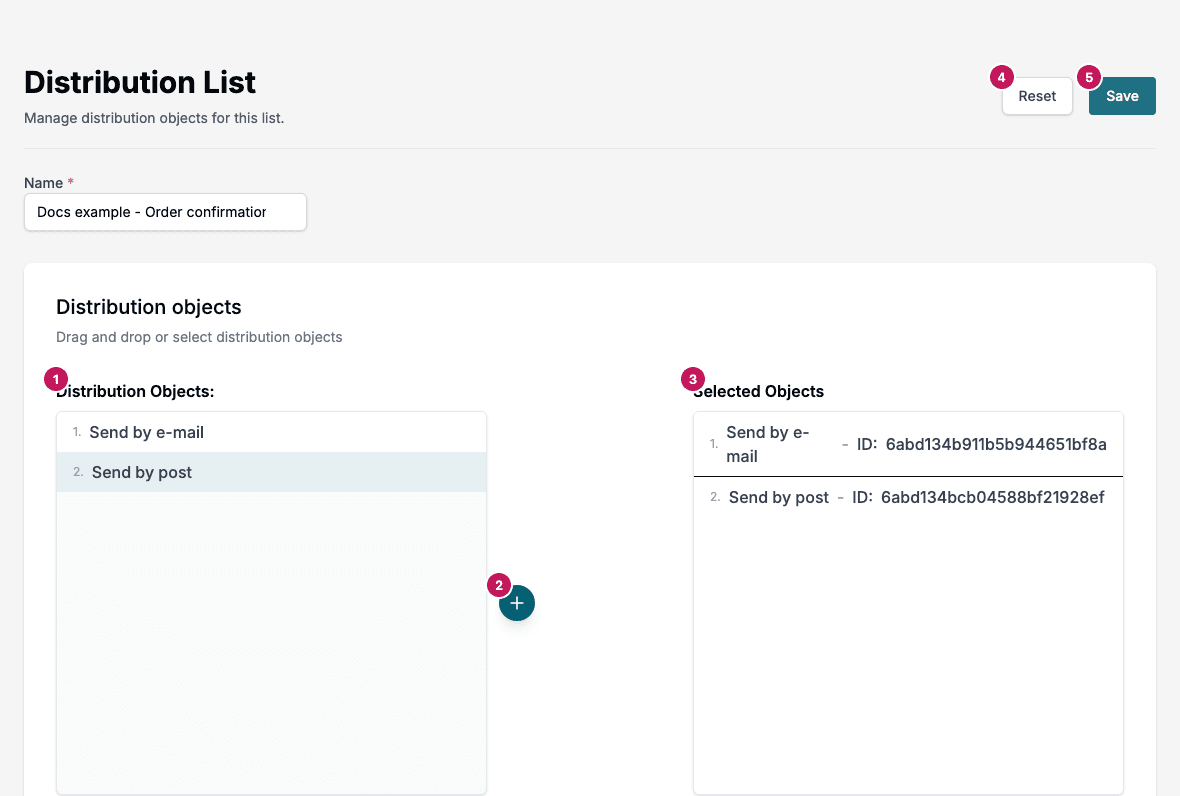This screenshot has height=796, width=1180.
Task: Click the Reset button
Action: [1037, 96]
